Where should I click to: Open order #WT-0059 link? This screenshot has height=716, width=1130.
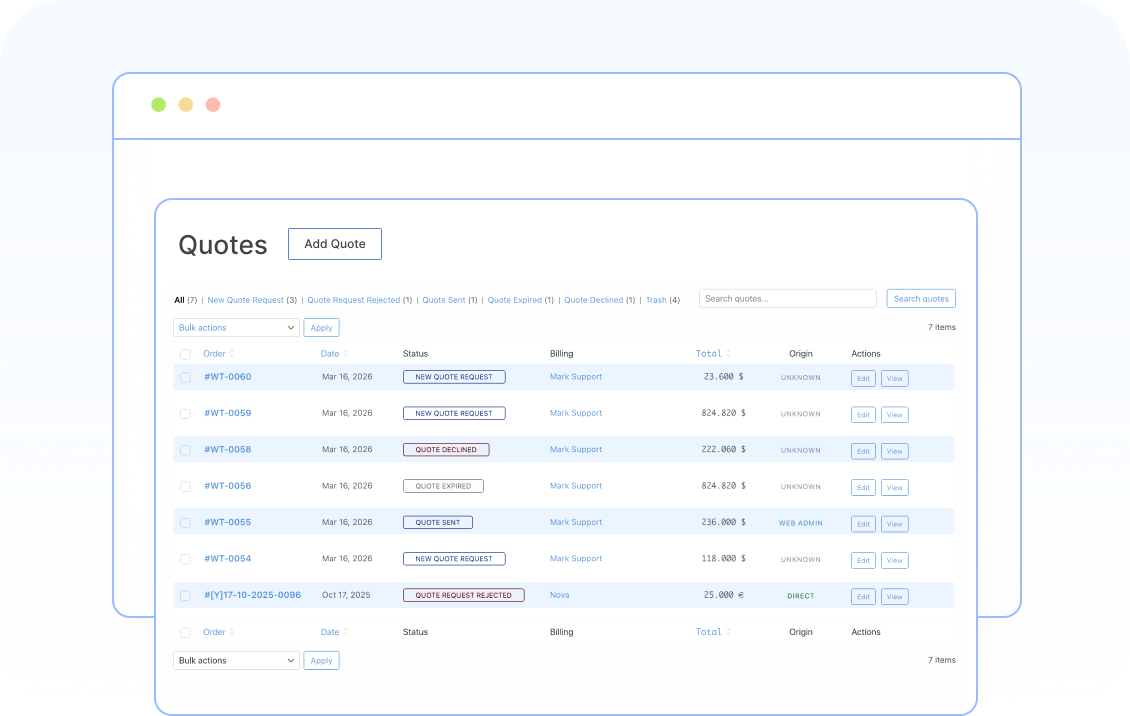pyautogui.click(x=228, y=413)
